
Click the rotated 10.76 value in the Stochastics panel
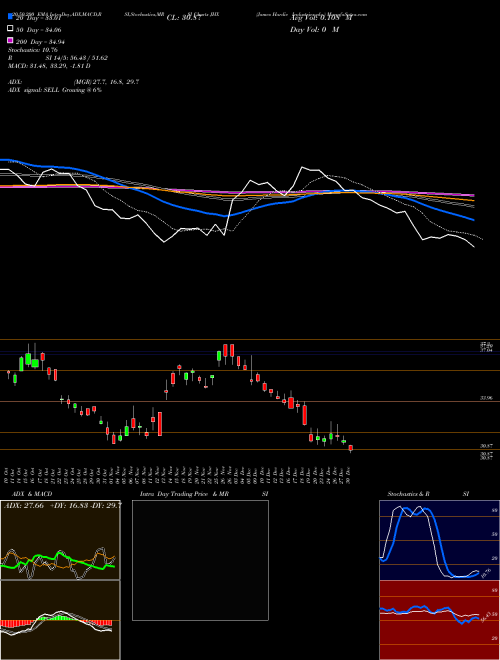click(485, 573)
